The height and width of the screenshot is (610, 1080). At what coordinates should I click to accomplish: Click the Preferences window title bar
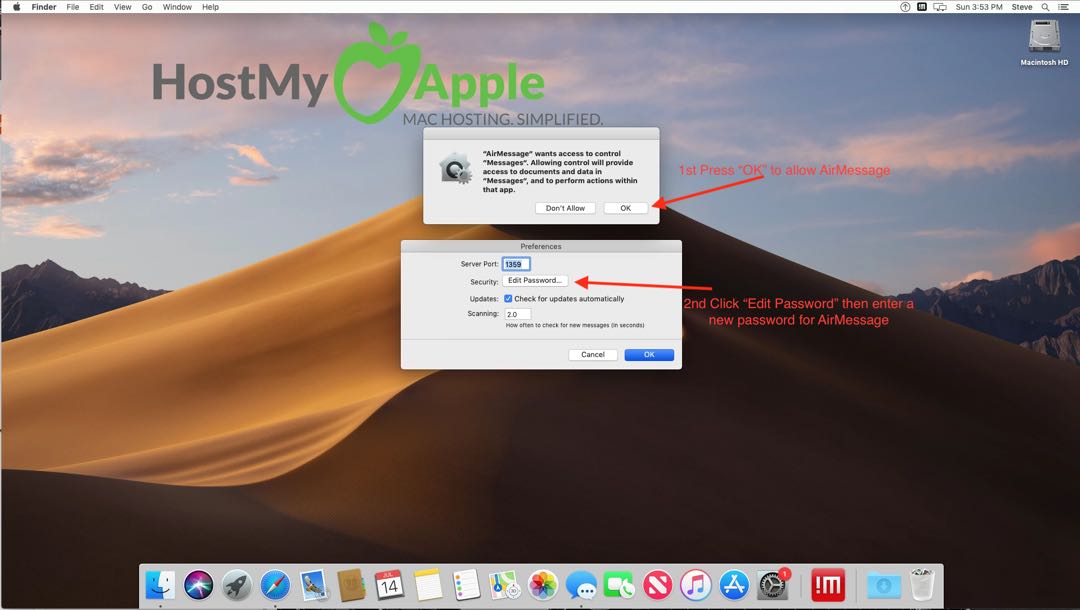tap(541, 246)
